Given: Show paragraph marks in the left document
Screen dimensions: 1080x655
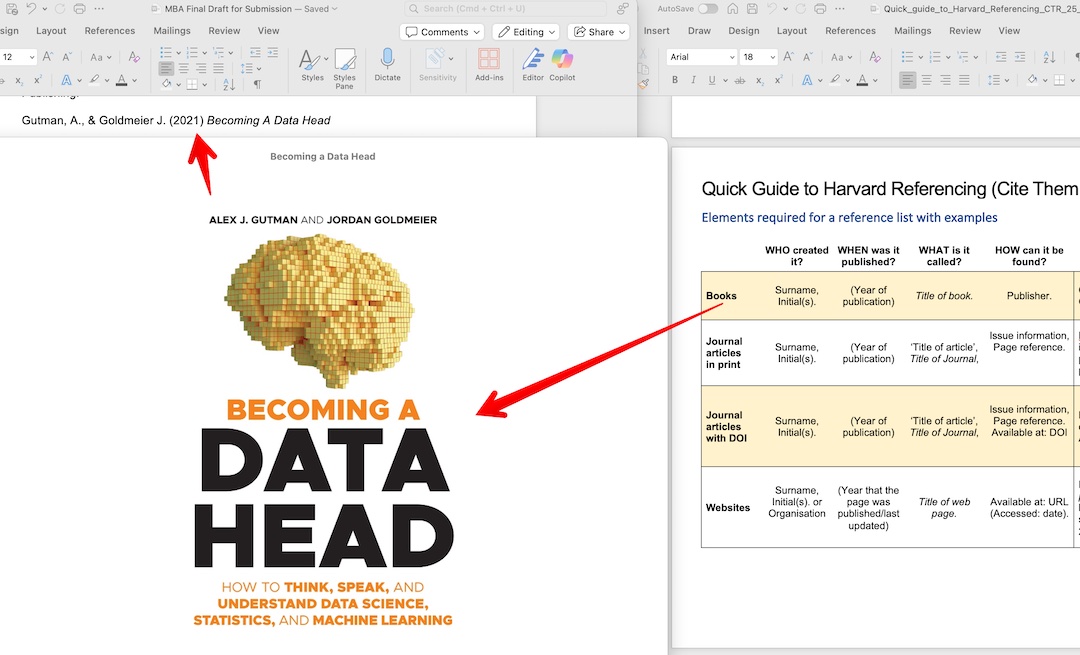Looking at the screenshot, I should [x=257, y=86].
